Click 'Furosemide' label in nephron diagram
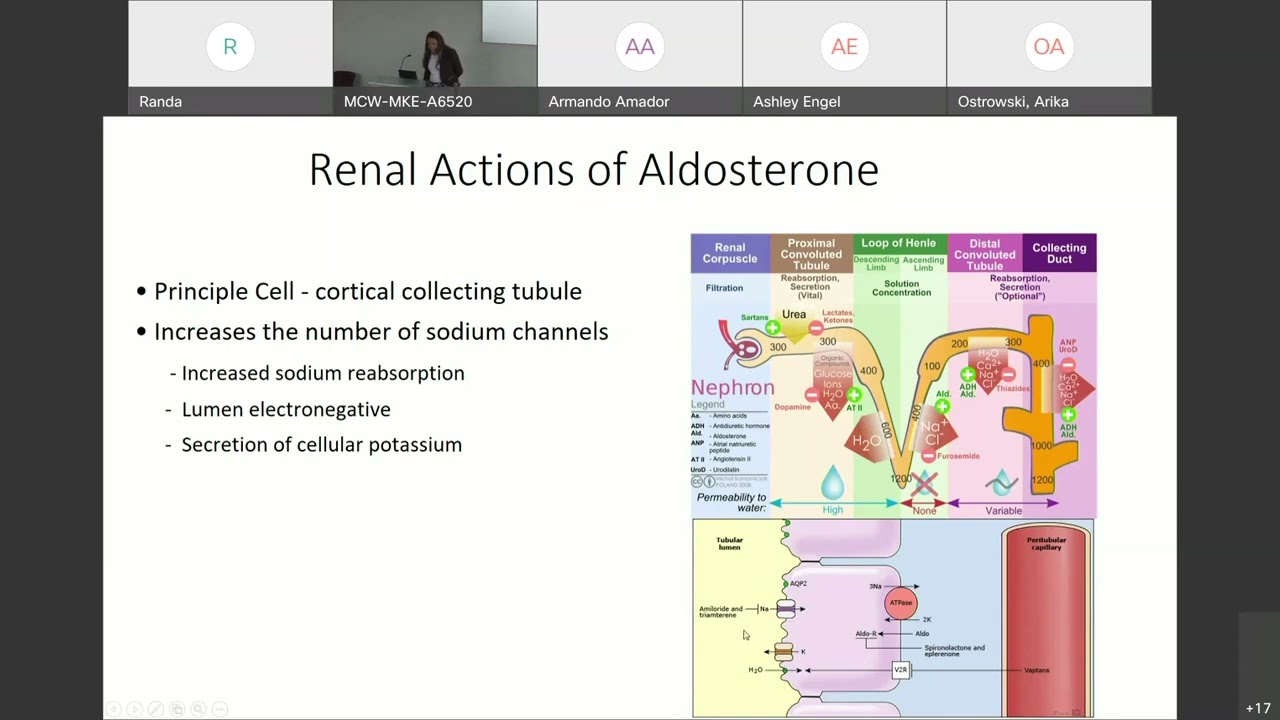 click(958, 456)
